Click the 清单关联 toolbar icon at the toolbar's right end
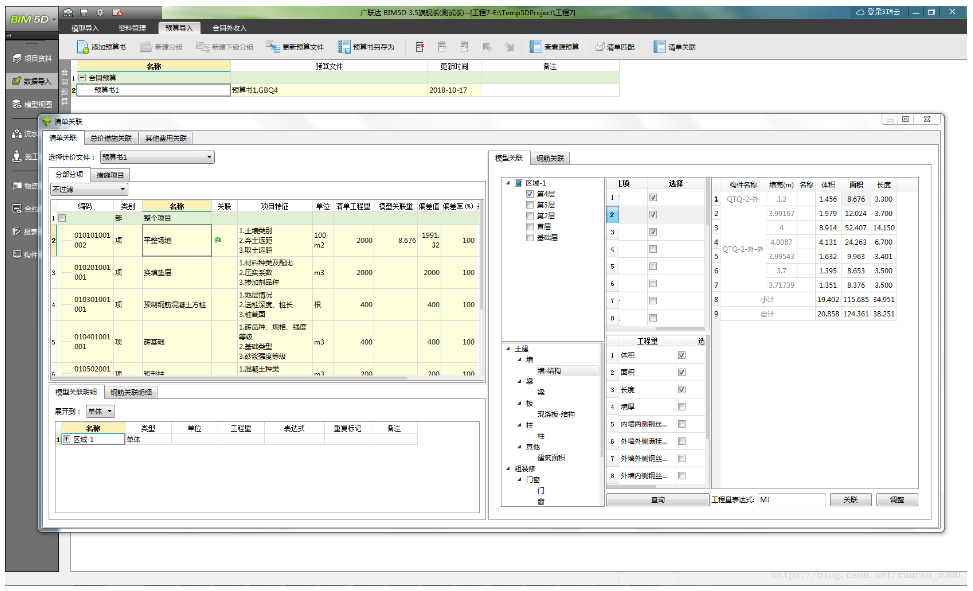Viewport: 973px width, 591px height. pos(659,47)
